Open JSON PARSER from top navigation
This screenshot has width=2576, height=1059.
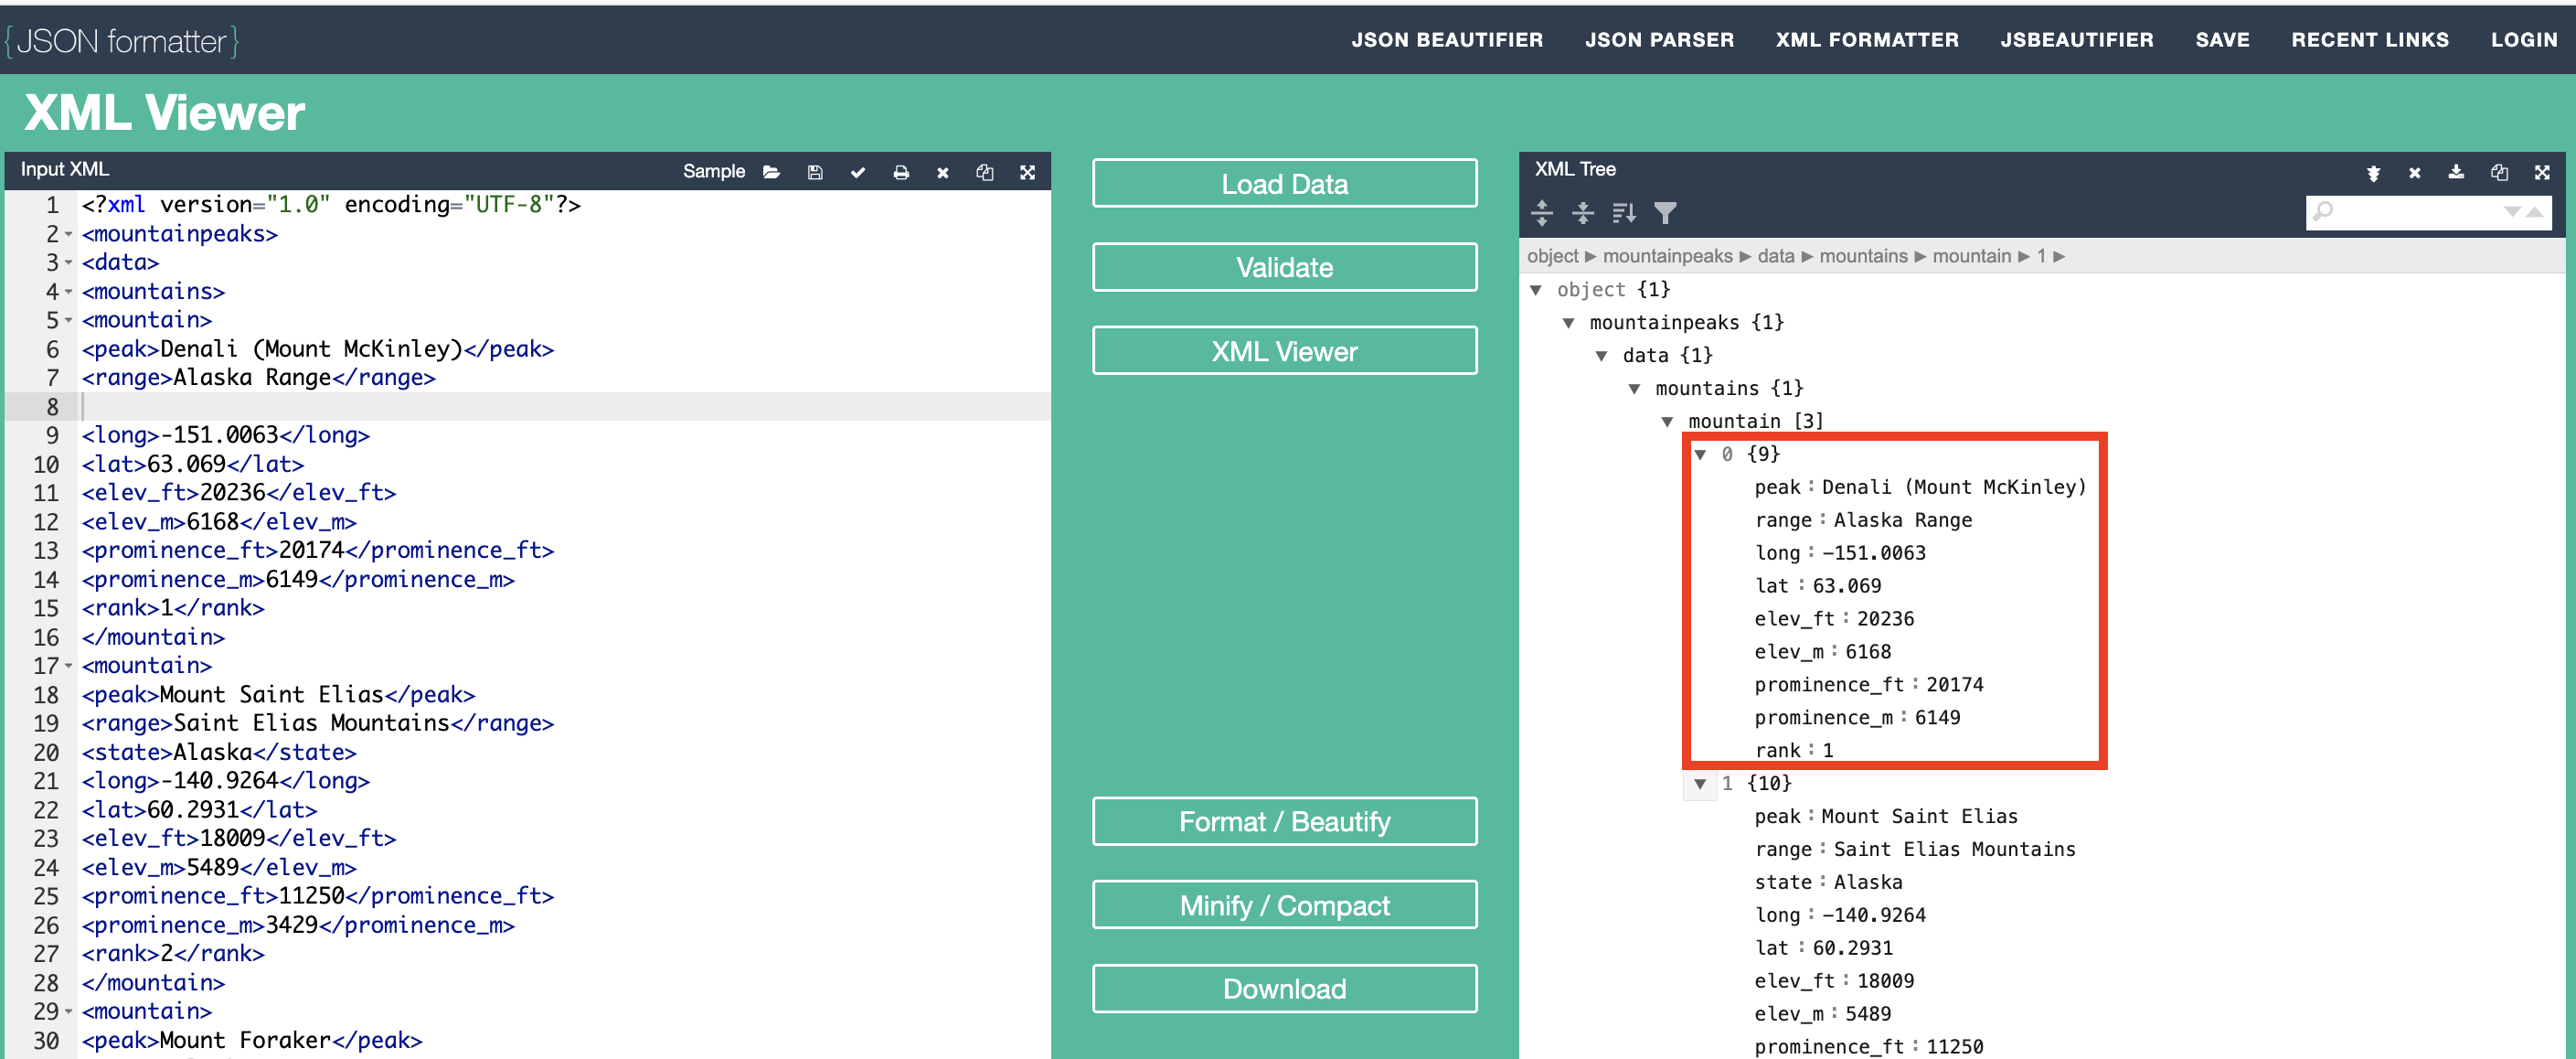(1658, 40)
